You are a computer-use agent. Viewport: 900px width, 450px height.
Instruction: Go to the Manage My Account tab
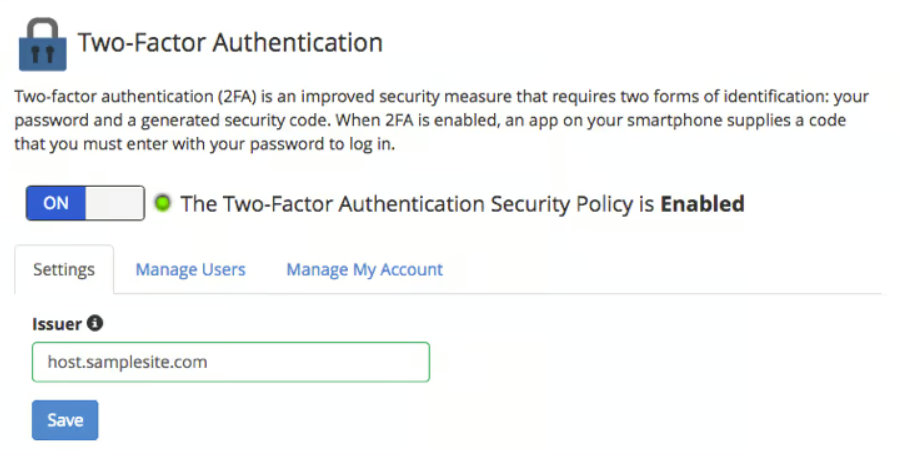tap(364, 269)
